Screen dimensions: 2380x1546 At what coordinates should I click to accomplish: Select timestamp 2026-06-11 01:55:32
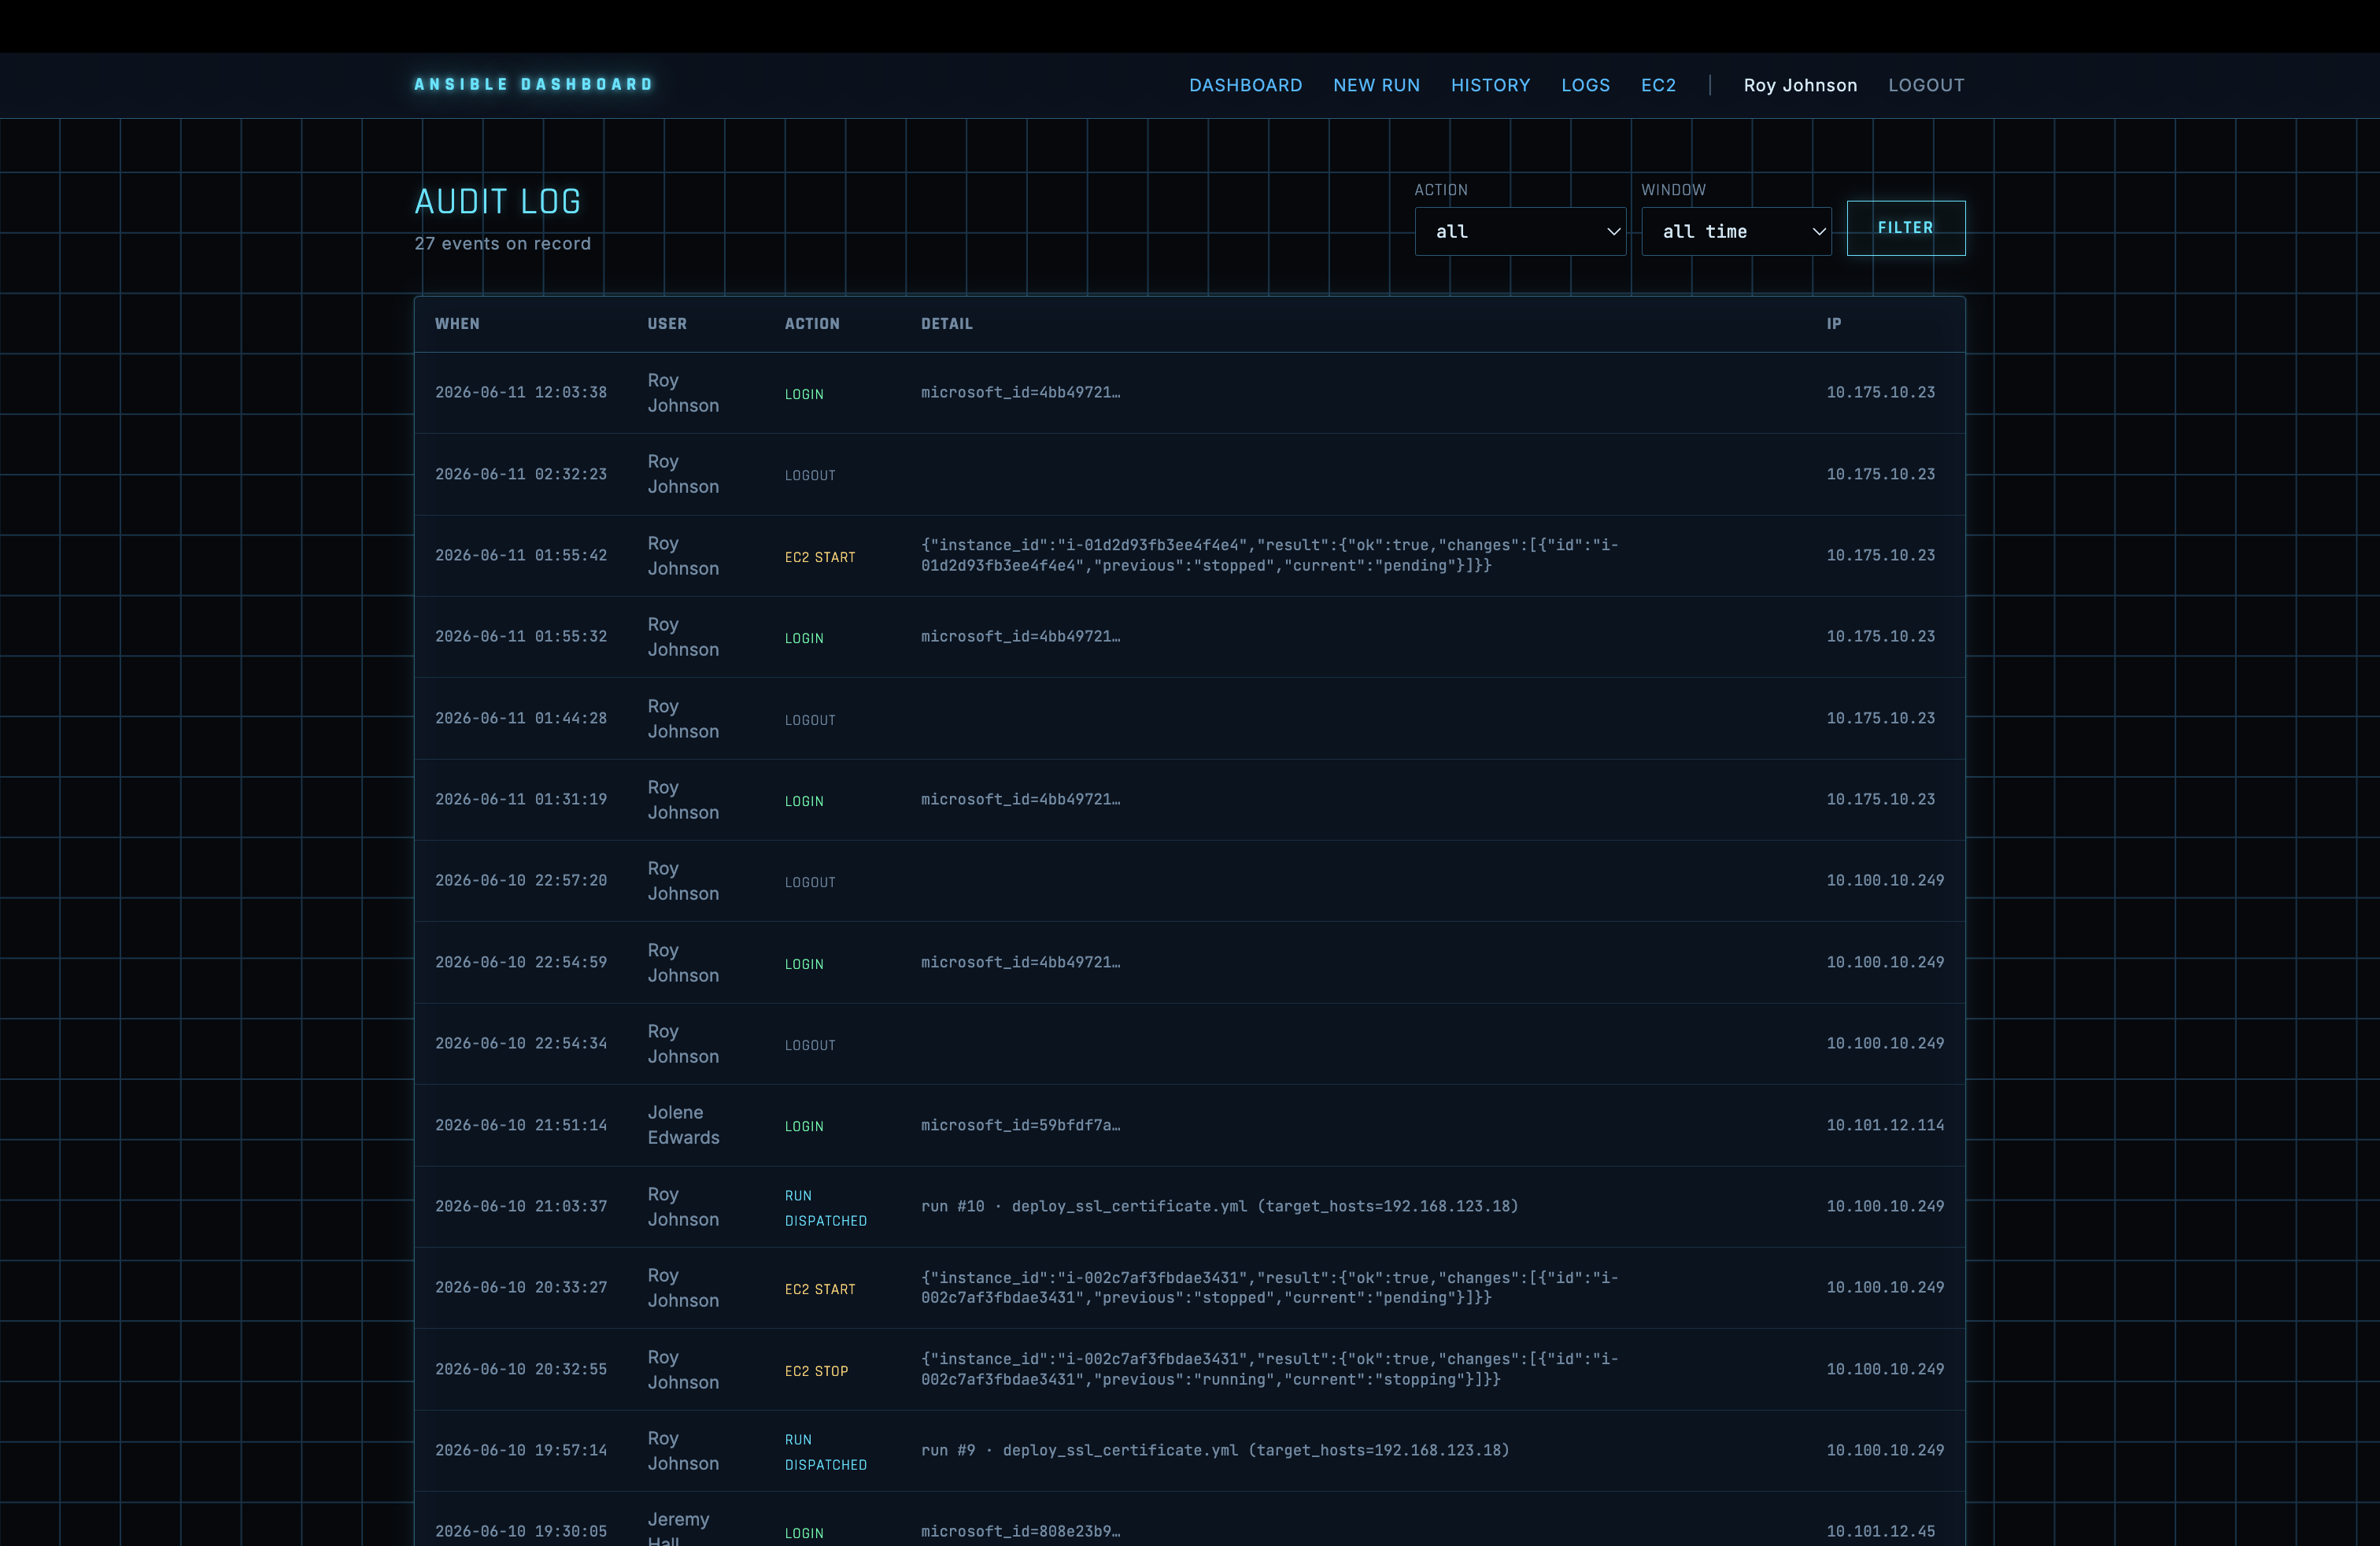coord(521,636)
